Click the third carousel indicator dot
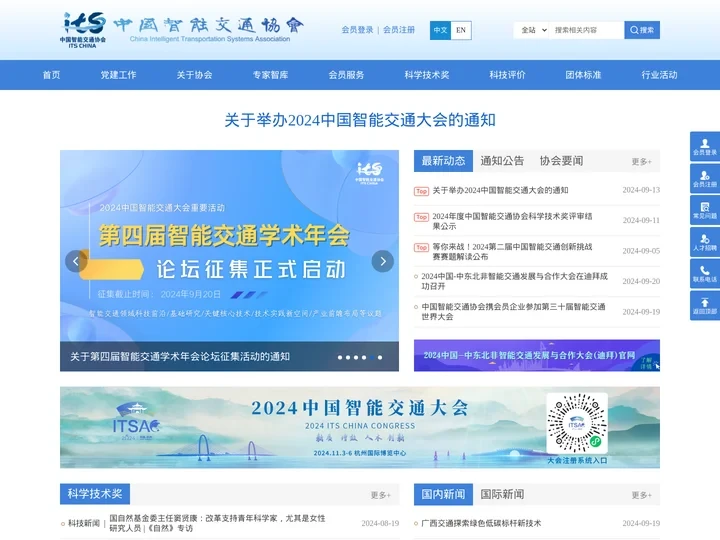Viewport: 720px width, 540px height. pos(356,357)
